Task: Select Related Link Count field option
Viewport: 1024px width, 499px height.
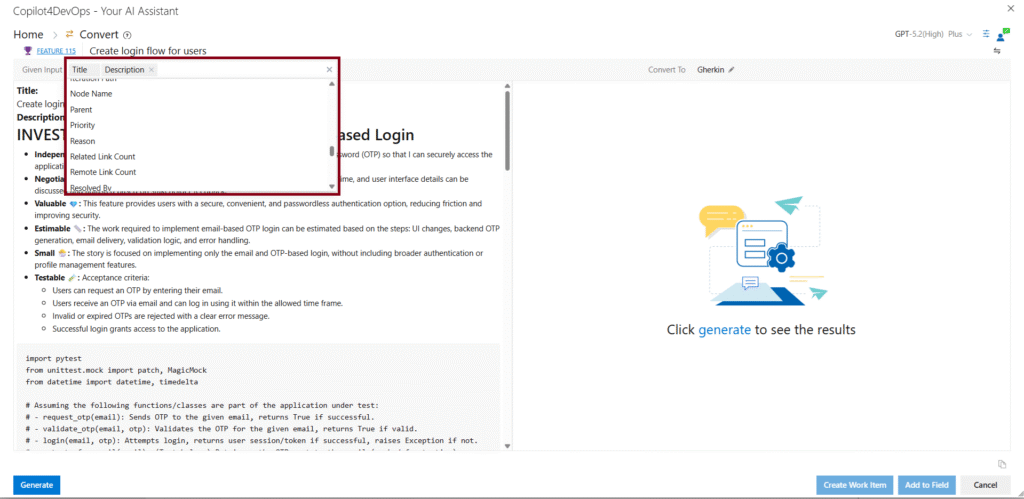Action: tap(103, 157)
